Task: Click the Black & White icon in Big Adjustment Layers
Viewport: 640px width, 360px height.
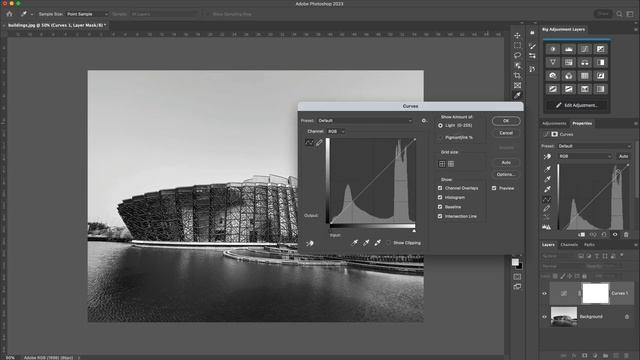Action: click(600, 62)
